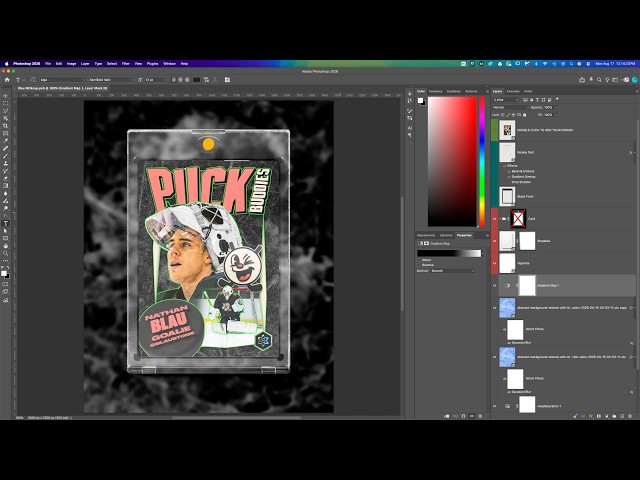Select the Bevel & Emboss effect
The width and height of the screenshot is (640, 480).
click(523, 171)
